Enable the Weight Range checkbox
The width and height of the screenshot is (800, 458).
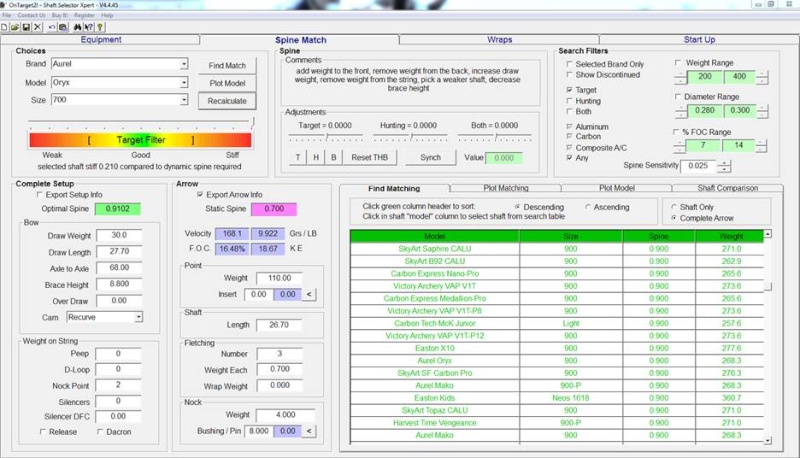[x=678, y=62]
